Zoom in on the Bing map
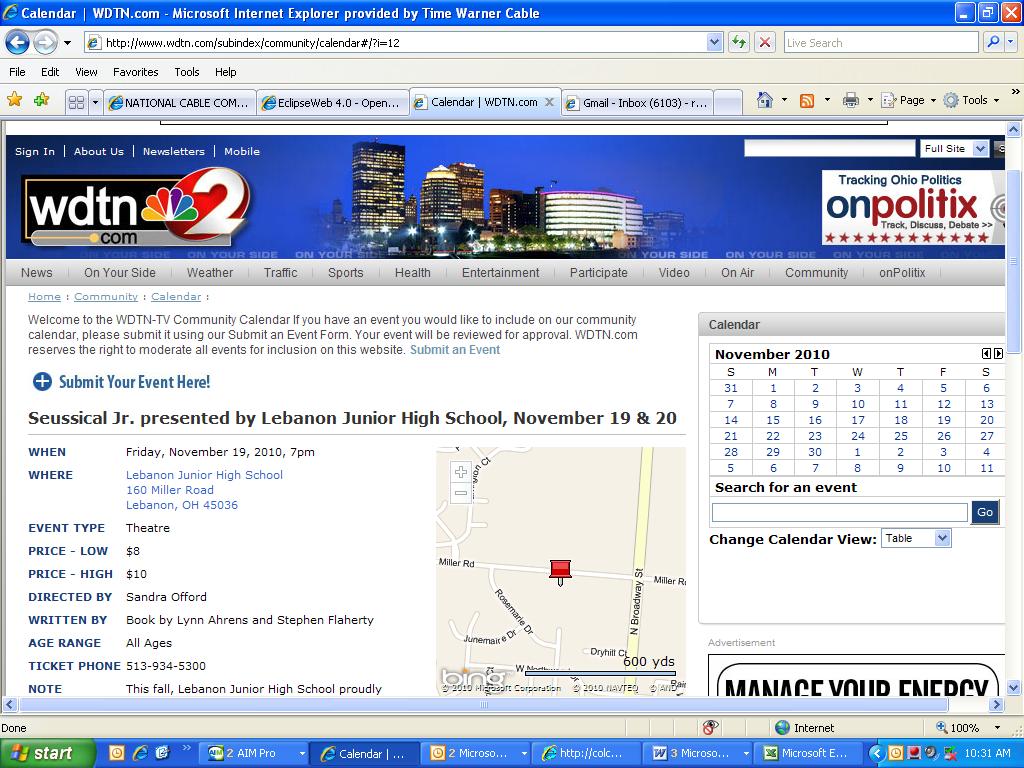The width and height of the screenshot is (1024, 768). click(x=460, y=472)
